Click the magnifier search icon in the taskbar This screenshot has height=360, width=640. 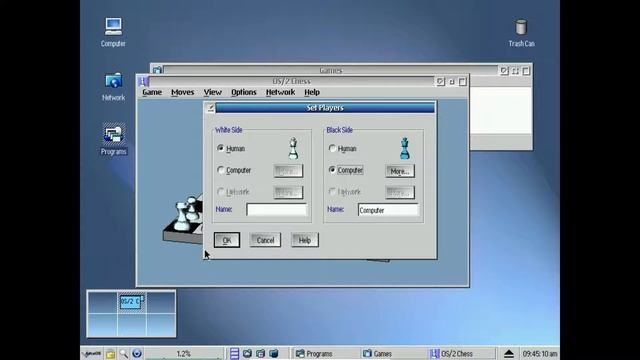pos(124,353)
